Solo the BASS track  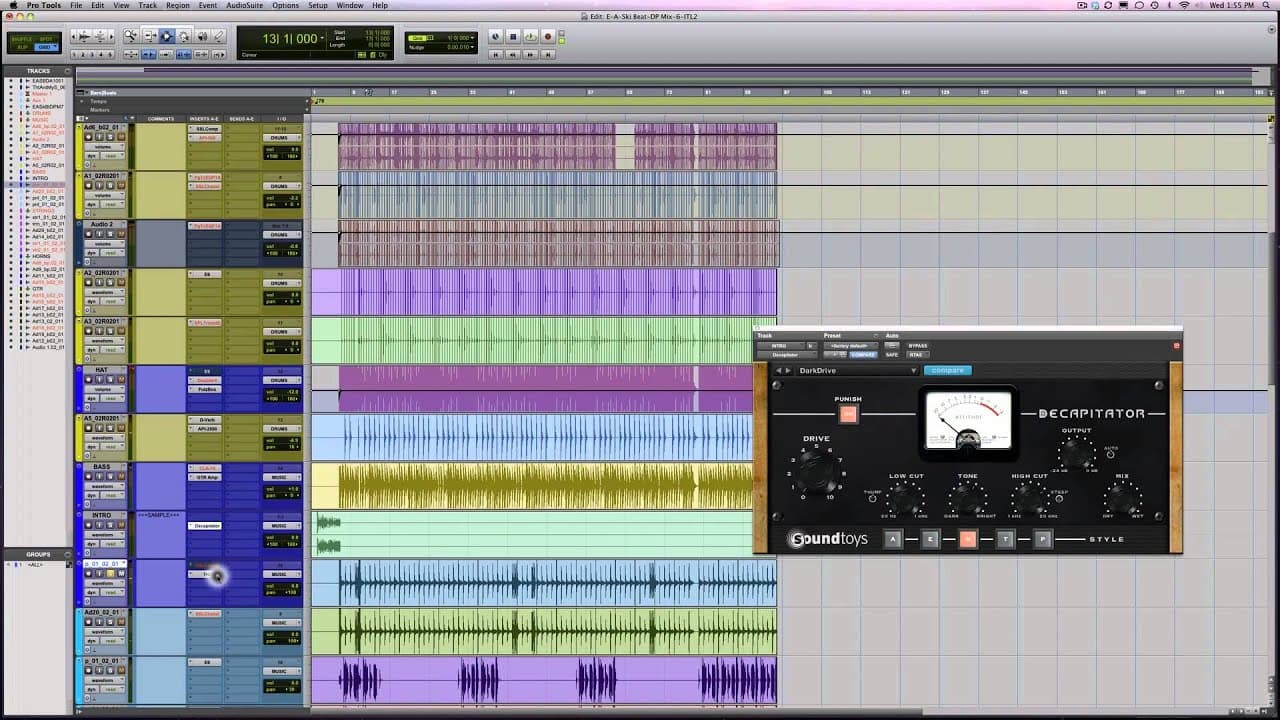110,476
